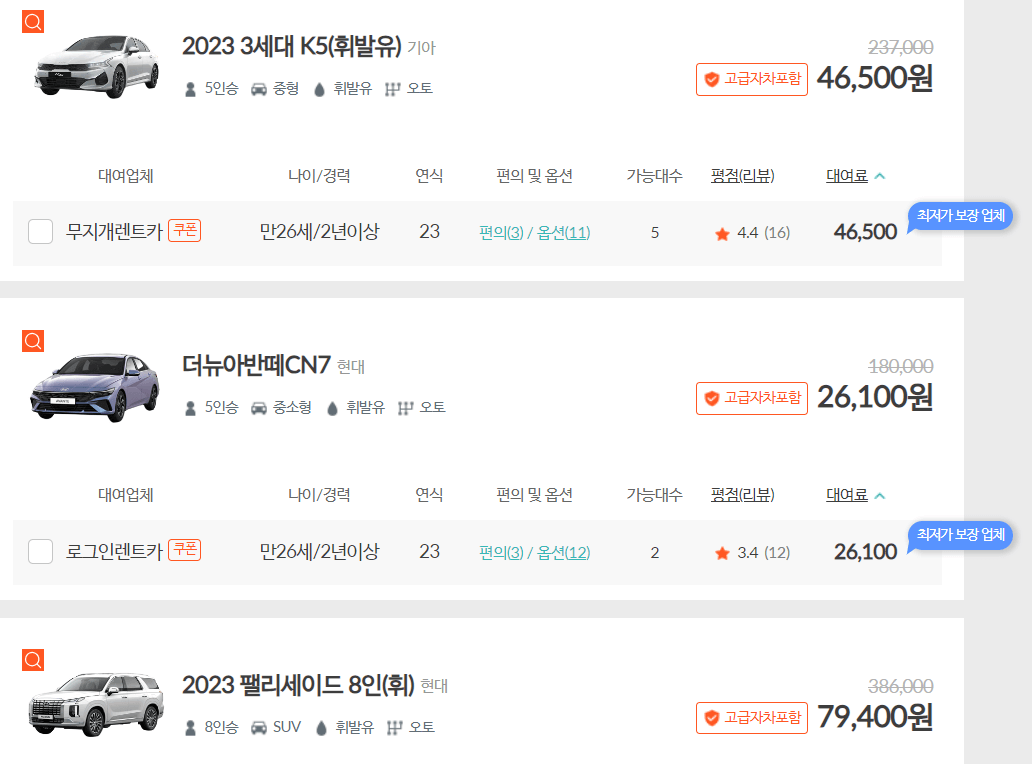Toggle the 대여료 sort arrow in K5 table

pyautogui.click(x=879, y=174)
